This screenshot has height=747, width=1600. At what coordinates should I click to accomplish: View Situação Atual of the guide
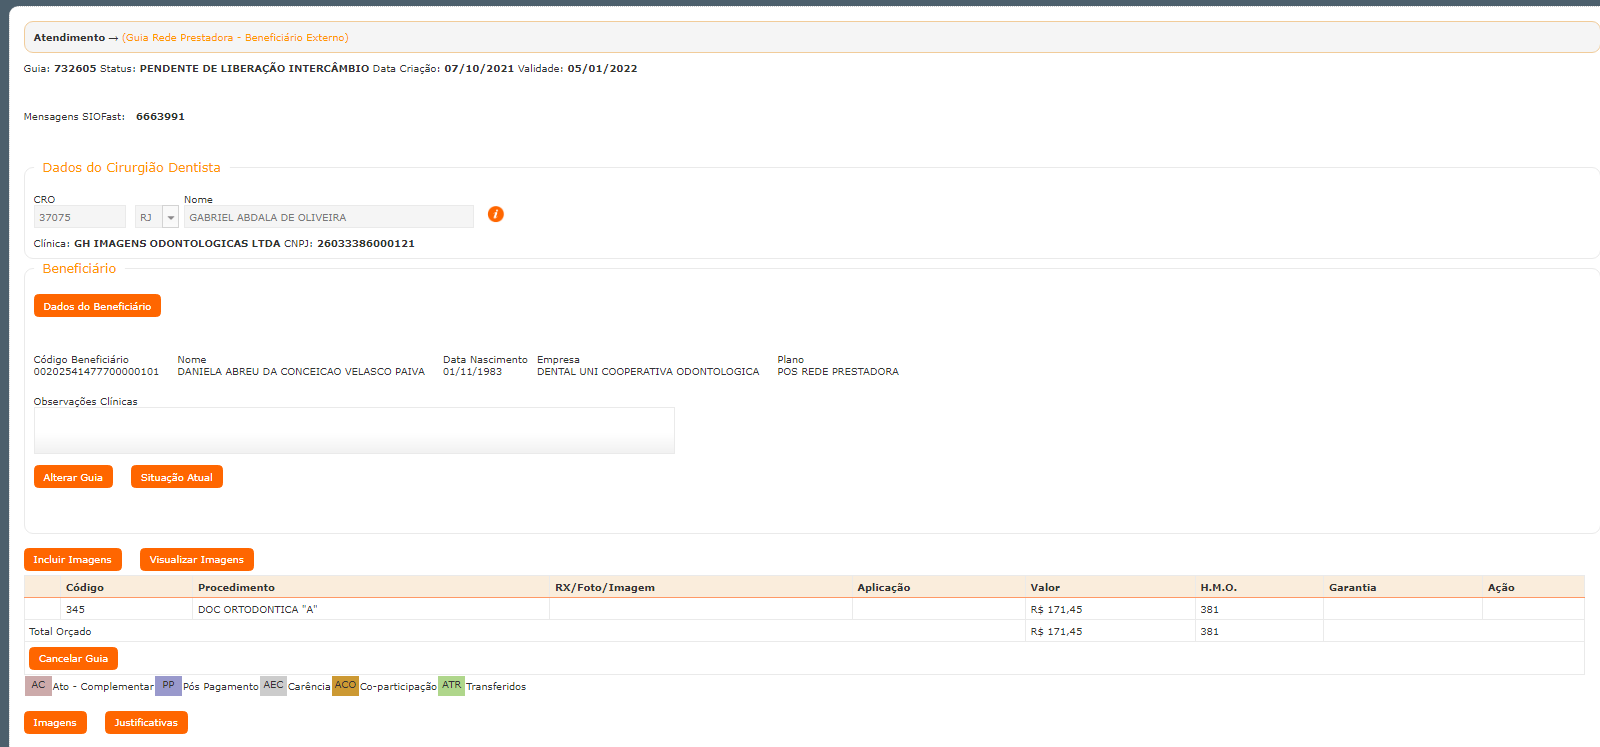point(176,477)
